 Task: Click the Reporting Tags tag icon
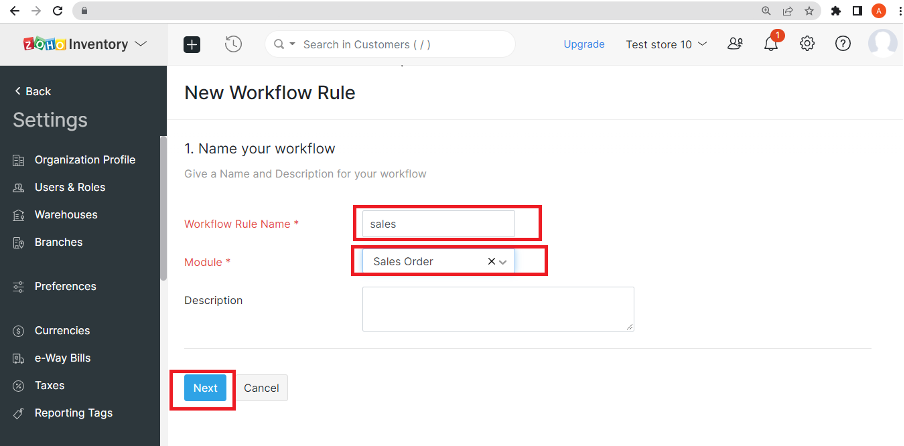[18, 413]
